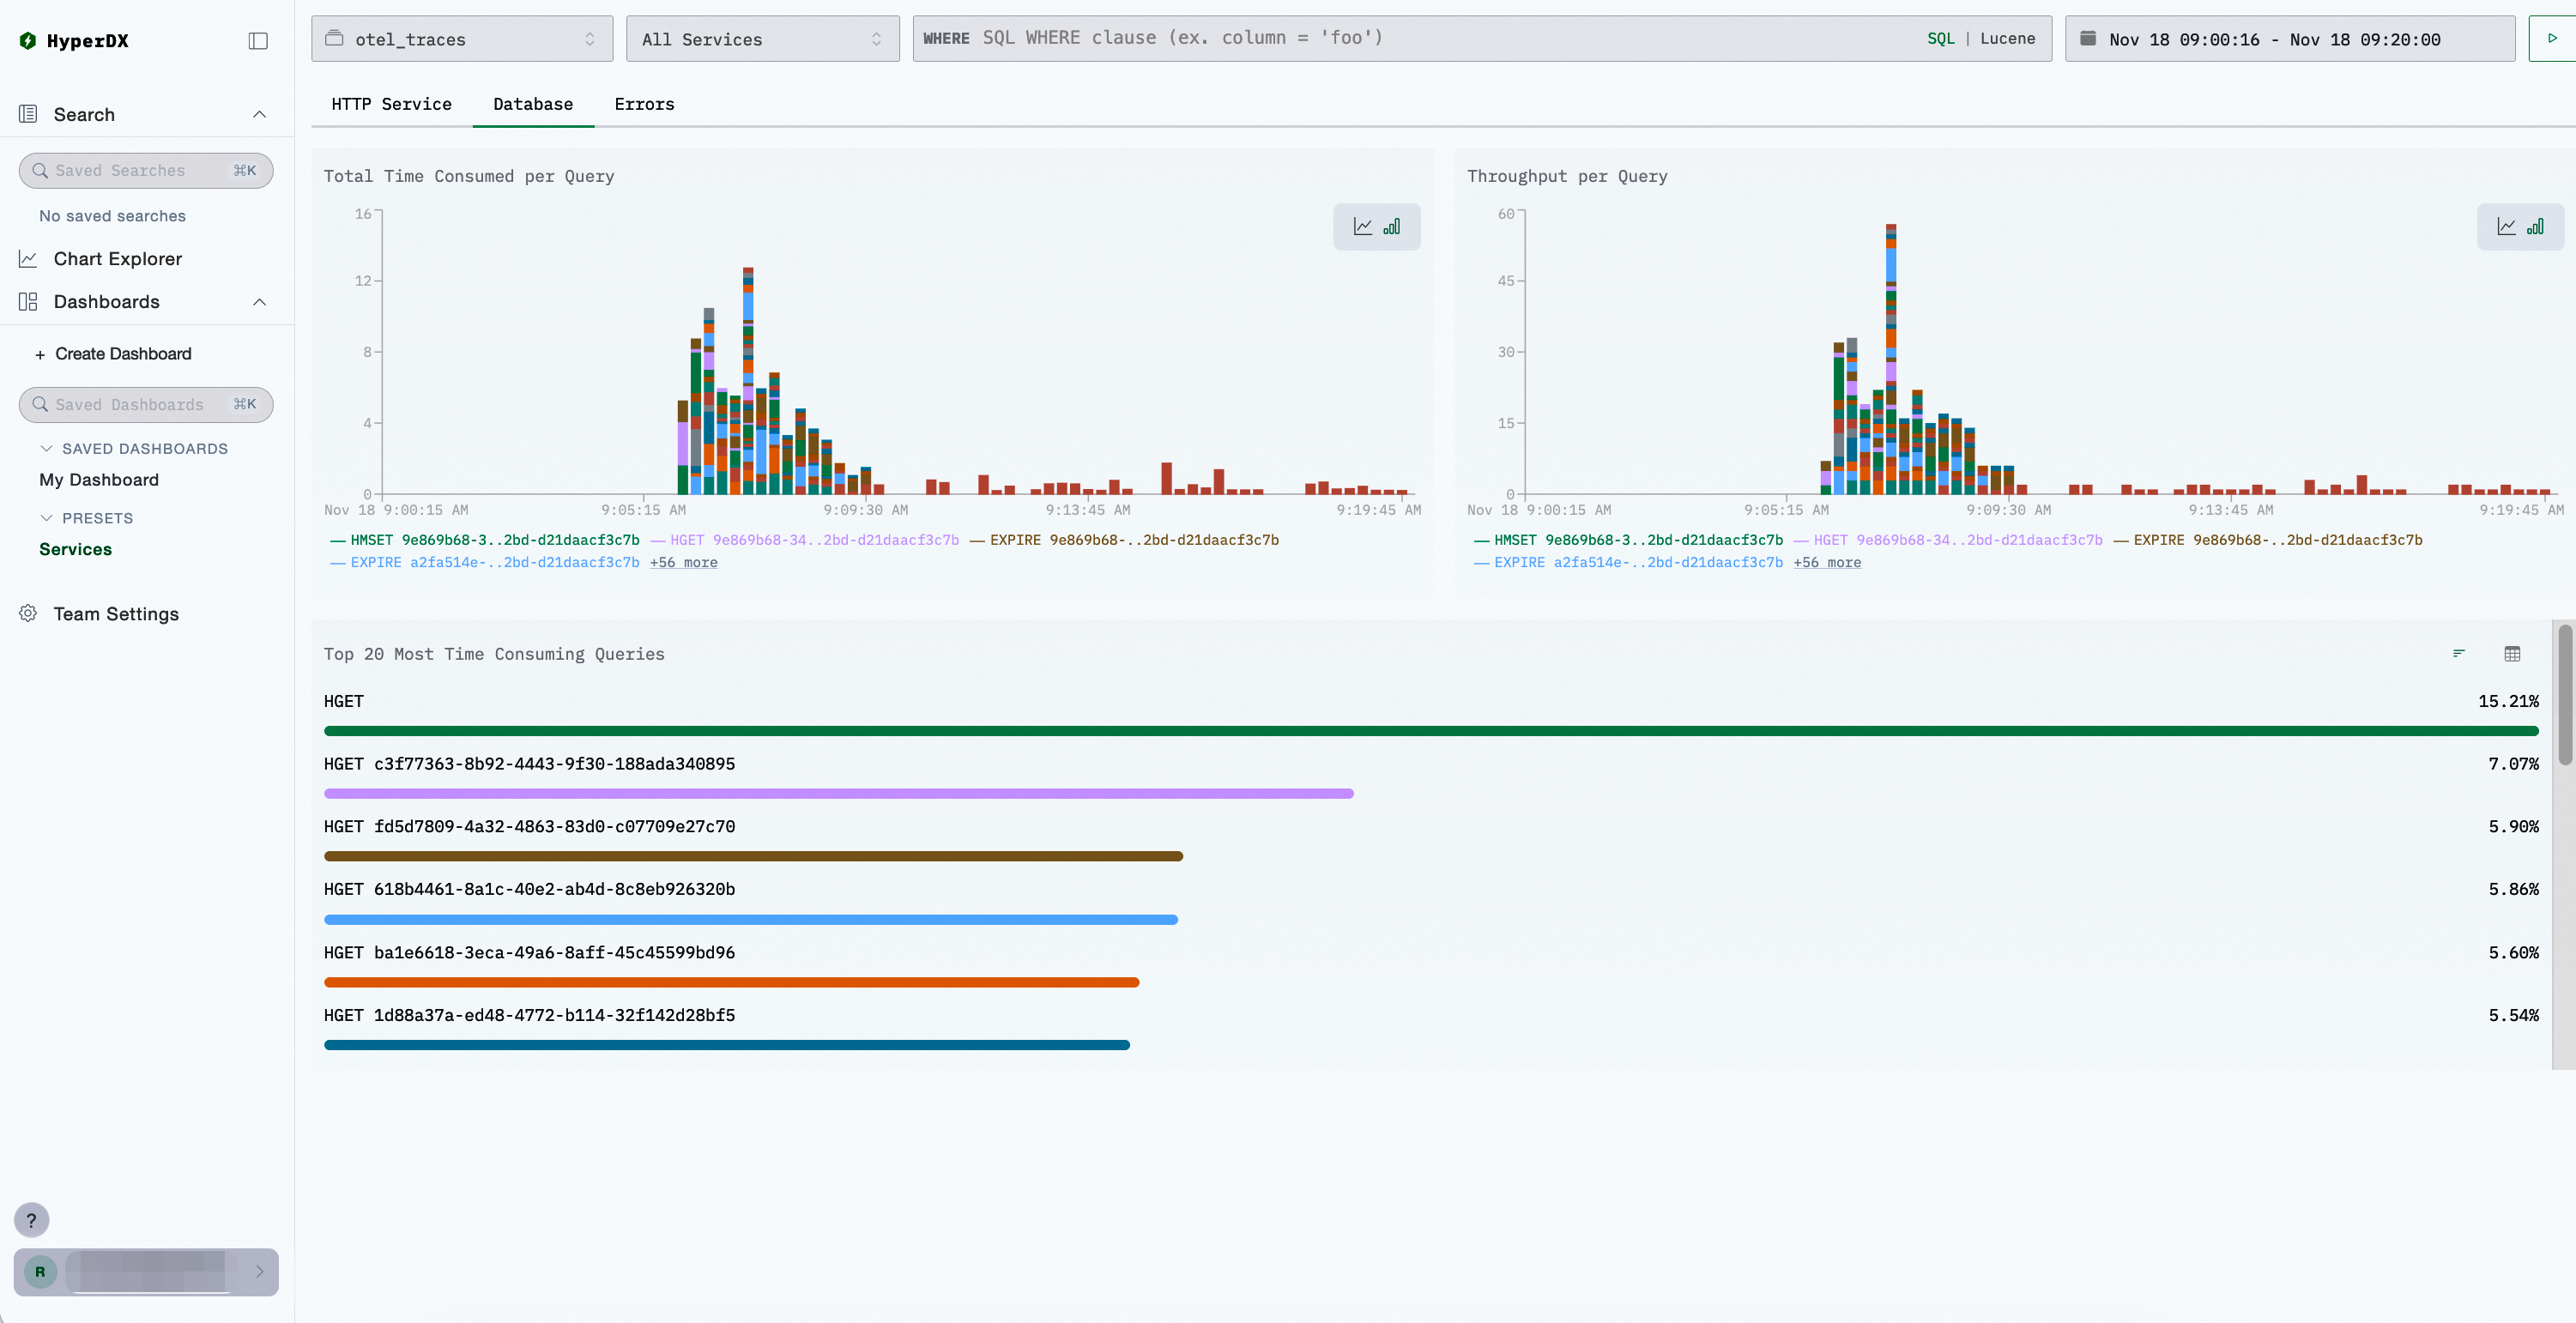The image size is (2576, 1323).
Task: Switch query language to Lucene
Action: 2007,39
